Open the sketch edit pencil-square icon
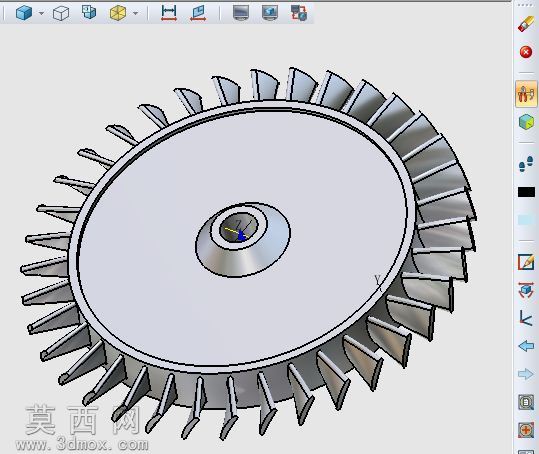This screenshot has width=539, height=454. 526,262
